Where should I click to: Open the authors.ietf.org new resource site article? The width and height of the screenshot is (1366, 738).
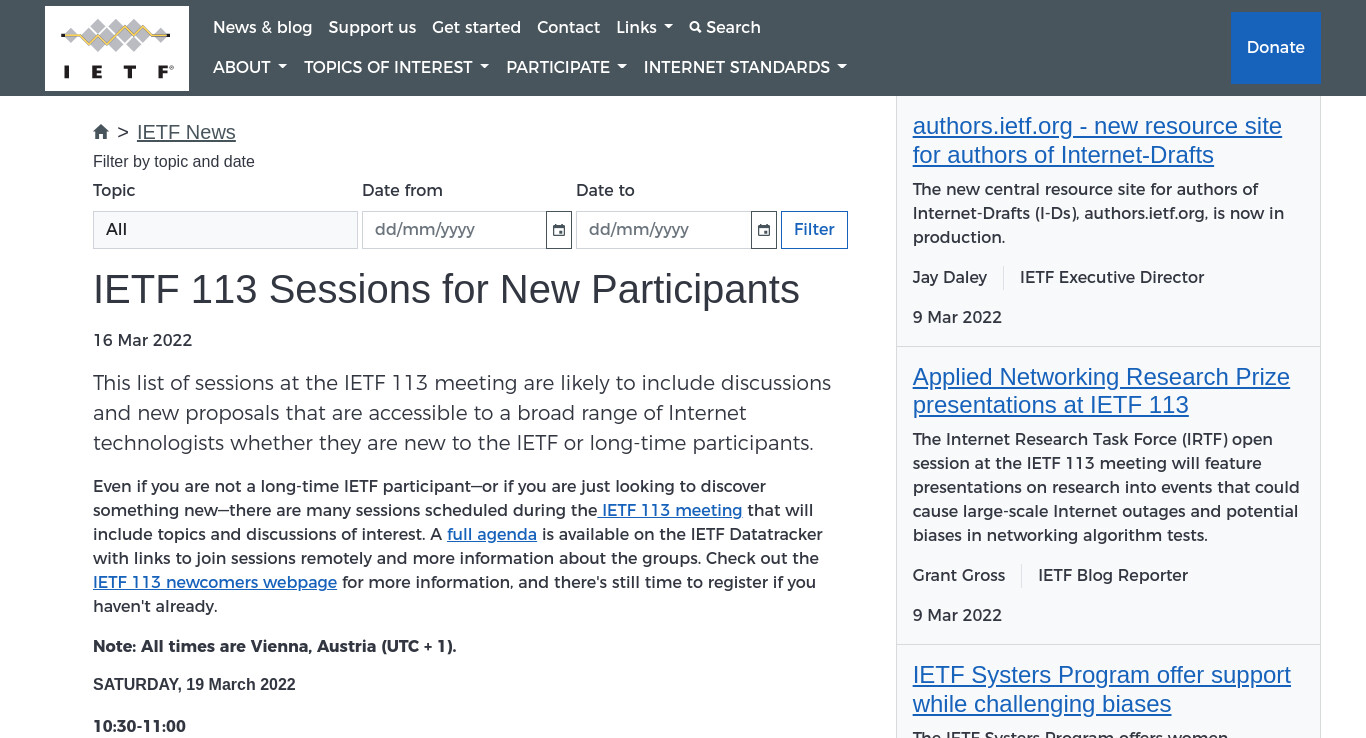[x=1097, y=140]
